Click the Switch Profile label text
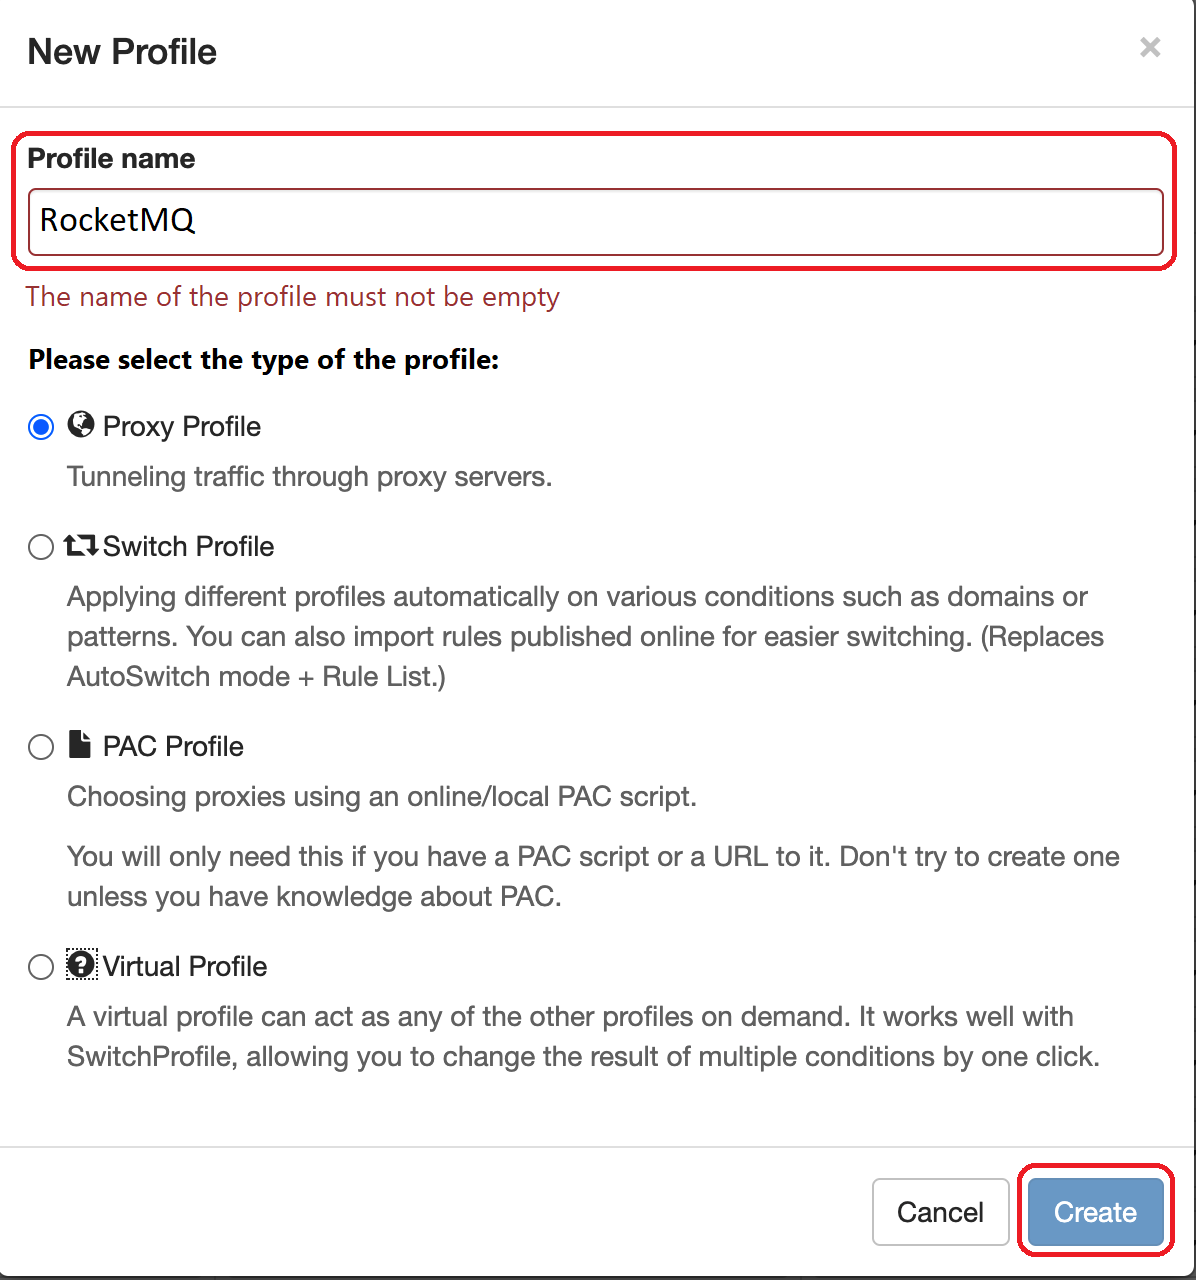This screenshot has height=1280, width=1196. (188, 547)
